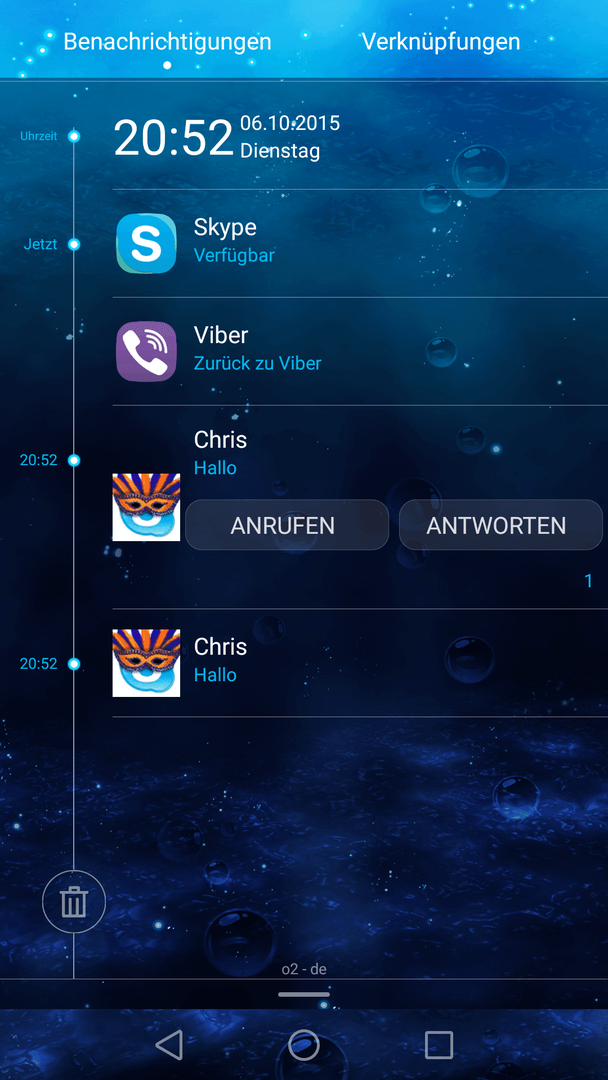
Task: Clear notifications with the trash can icon
Action: [74, 902]
